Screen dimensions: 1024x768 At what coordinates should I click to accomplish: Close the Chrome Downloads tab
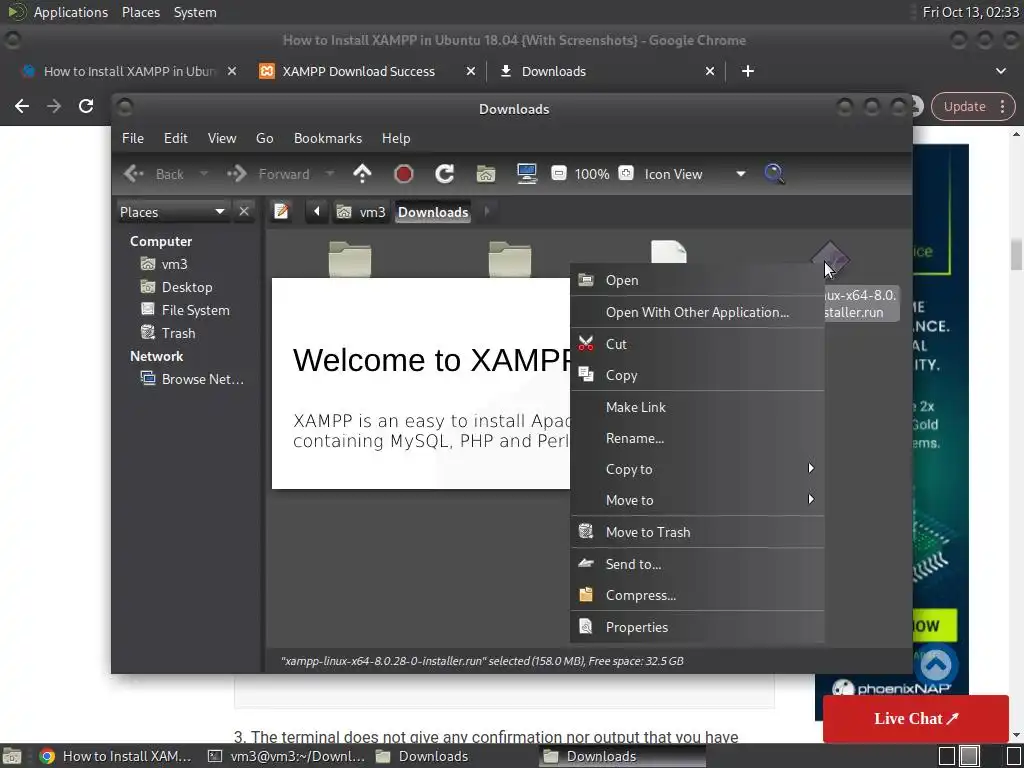click(710, 71)
